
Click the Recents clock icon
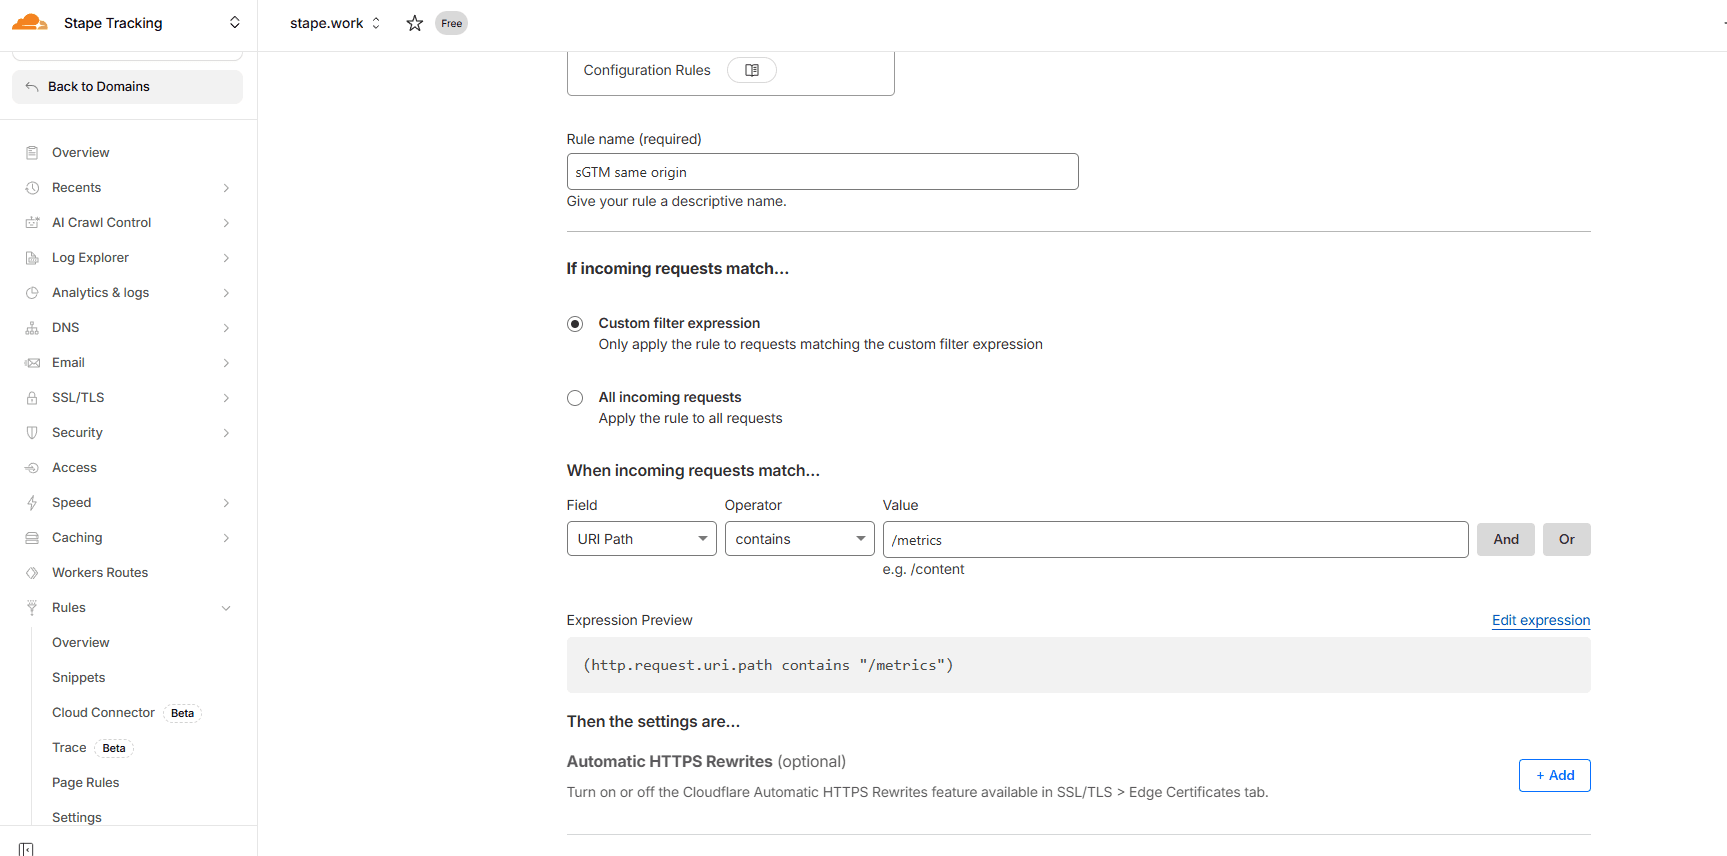pyautogui.click(x=32, y=188)
